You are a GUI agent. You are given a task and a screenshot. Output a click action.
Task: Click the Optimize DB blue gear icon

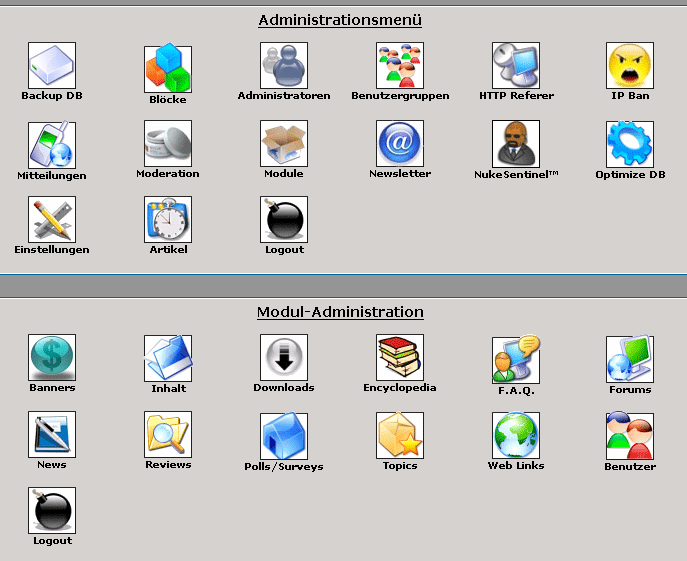coord(630,144)
